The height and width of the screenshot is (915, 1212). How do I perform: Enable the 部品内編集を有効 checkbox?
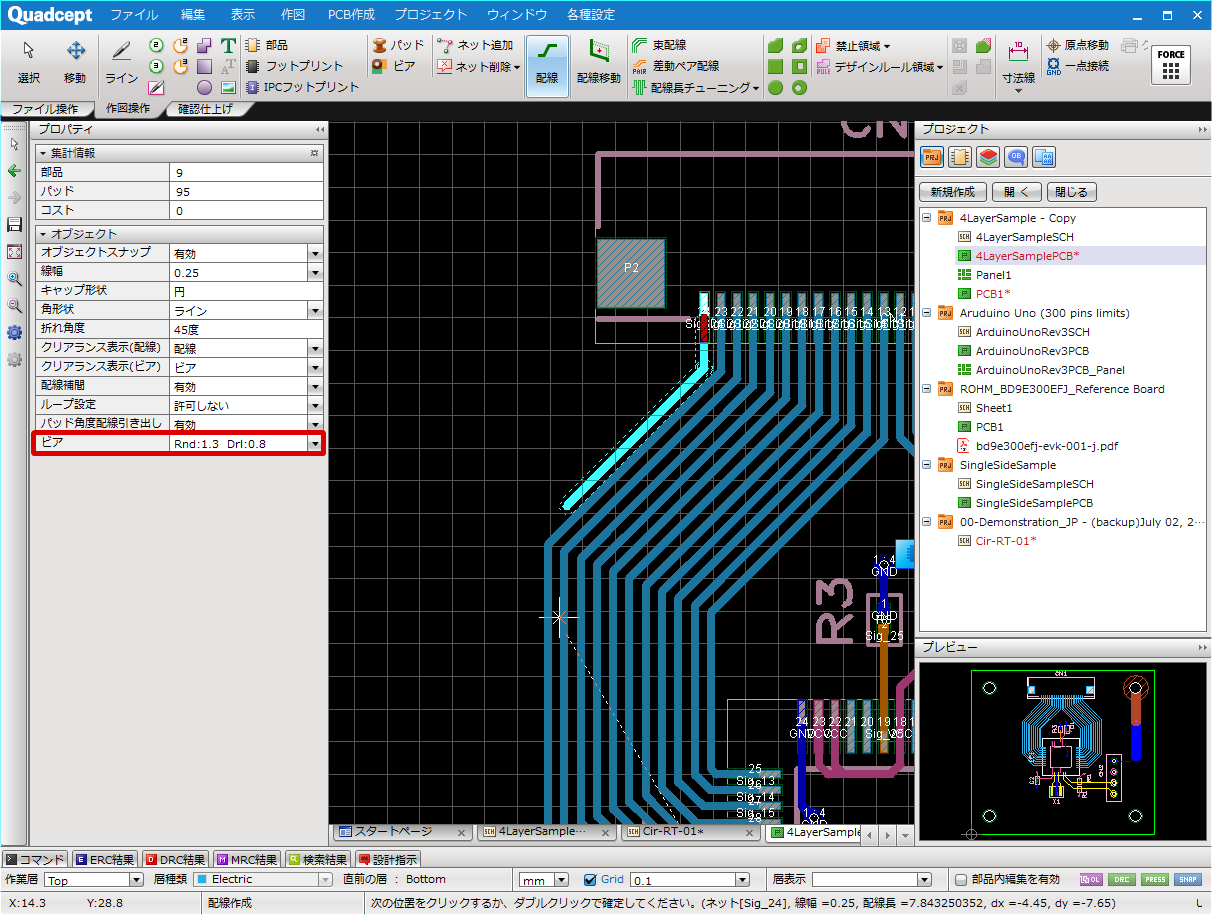coord(961,880)
